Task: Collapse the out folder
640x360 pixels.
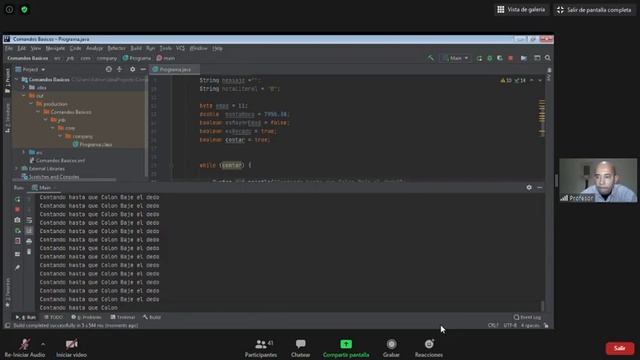Action: point(24,96)
